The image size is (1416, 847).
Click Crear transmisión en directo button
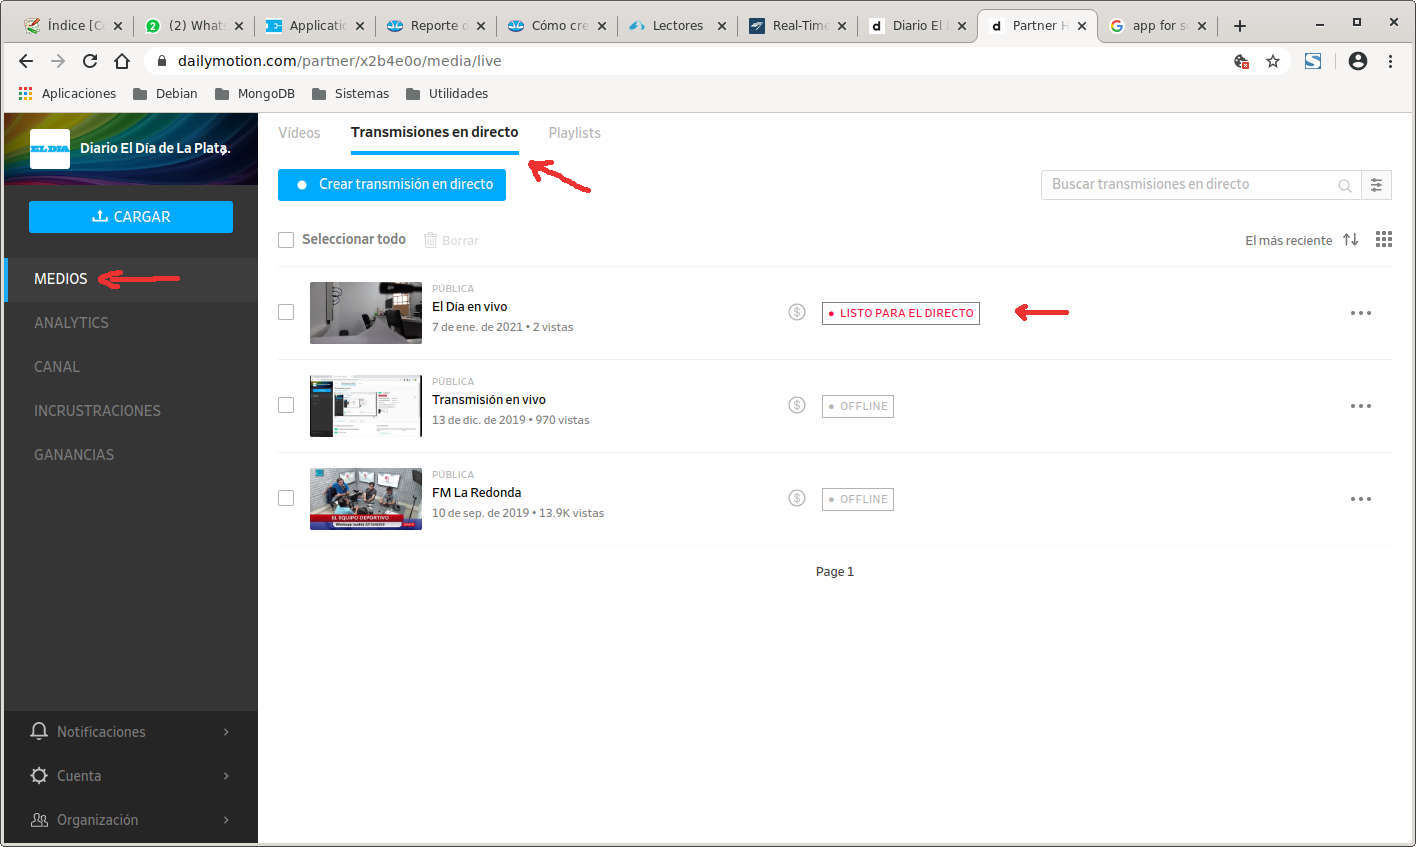(392, 185)
